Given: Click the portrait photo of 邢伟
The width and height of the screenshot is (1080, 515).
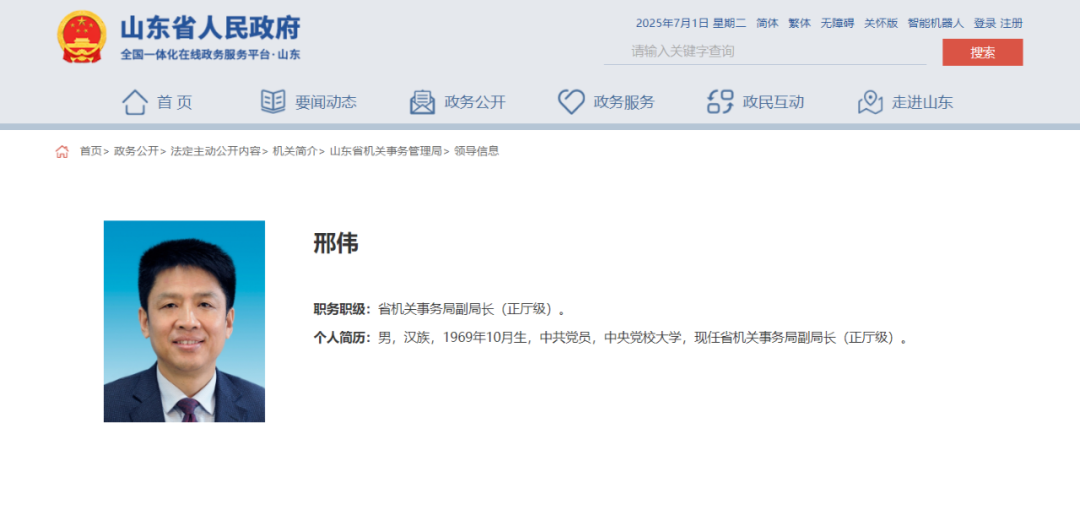Looking at the screenshot, I should [x=184, y=321].
